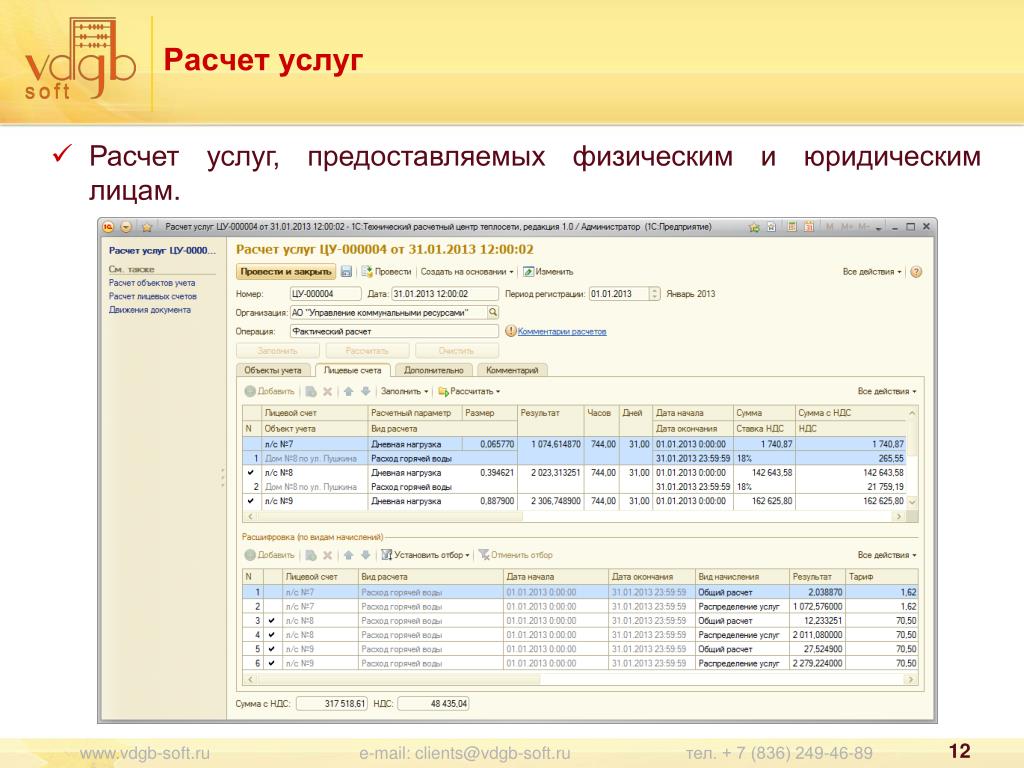Click the save document diskette icon
The height and width of the screenshot is (768, 1024).
click(x=346, y=271)
